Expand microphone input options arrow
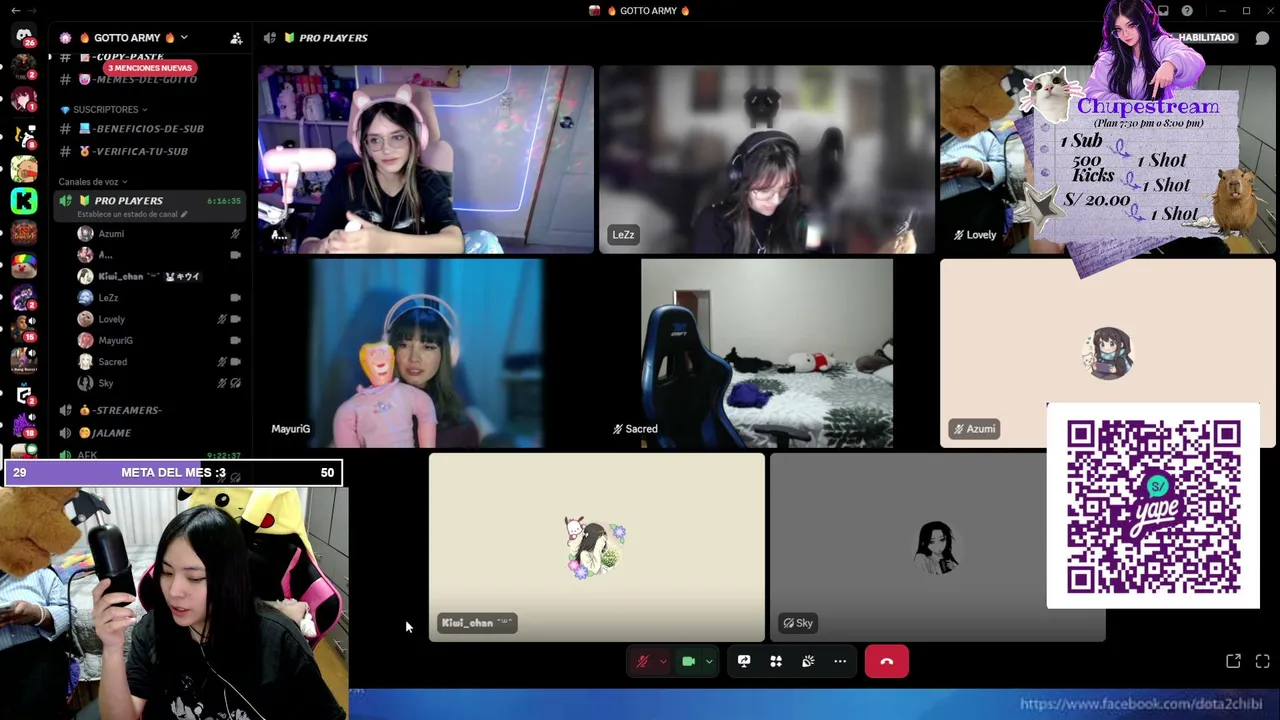Viewport: 1280px width, 720px height. [x=662, y=661]
